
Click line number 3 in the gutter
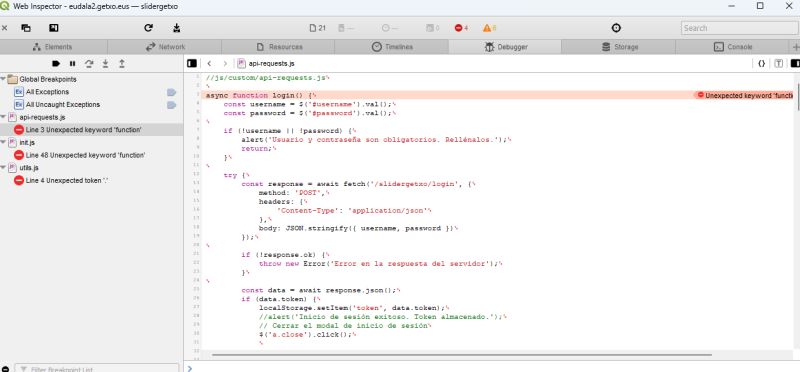tap(197, 95)
